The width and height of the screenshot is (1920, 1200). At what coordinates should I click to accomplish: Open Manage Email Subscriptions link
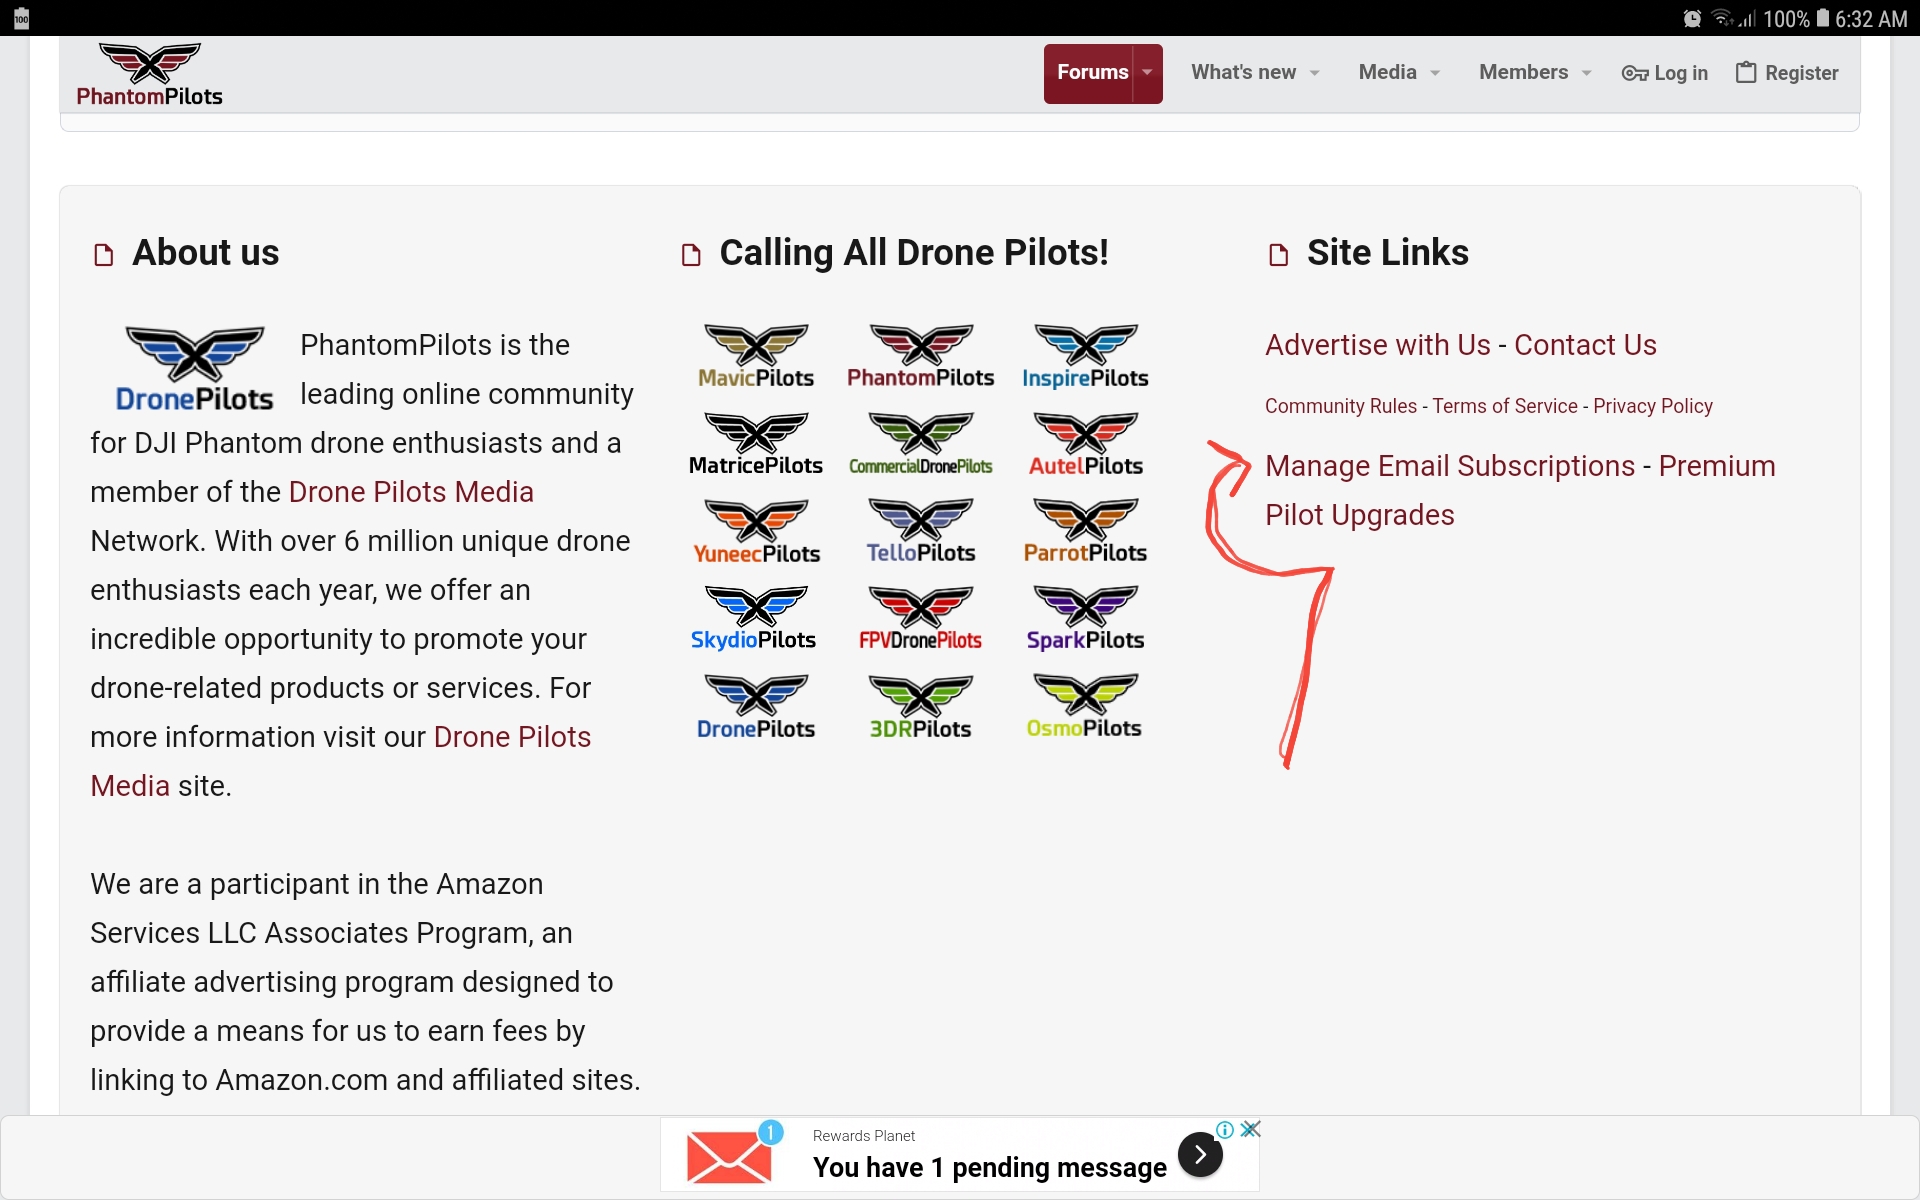[1449, 466]
